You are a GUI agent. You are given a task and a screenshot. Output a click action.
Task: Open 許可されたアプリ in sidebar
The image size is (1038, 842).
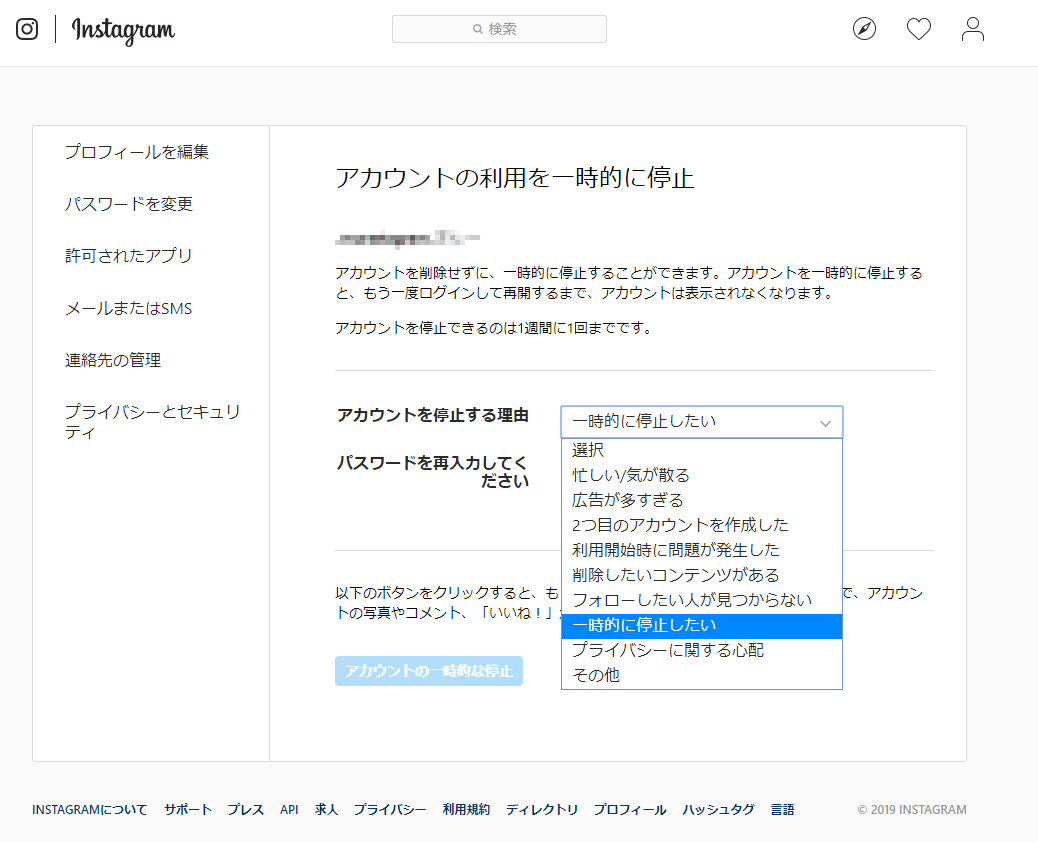[129, 256]
